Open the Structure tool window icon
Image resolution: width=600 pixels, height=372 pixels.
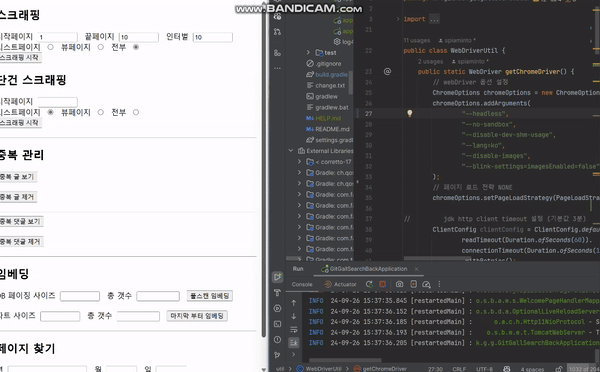277,52
